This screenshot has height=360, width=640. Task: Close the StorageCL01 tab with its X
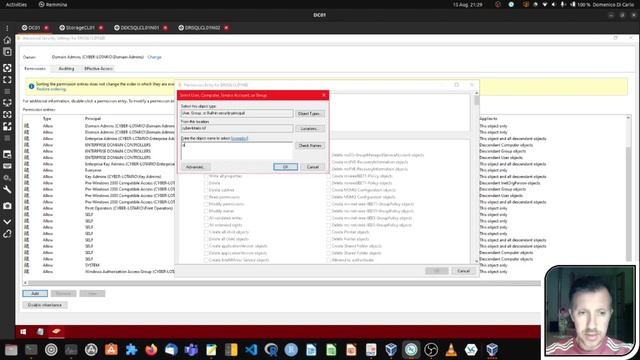[101, 28]
